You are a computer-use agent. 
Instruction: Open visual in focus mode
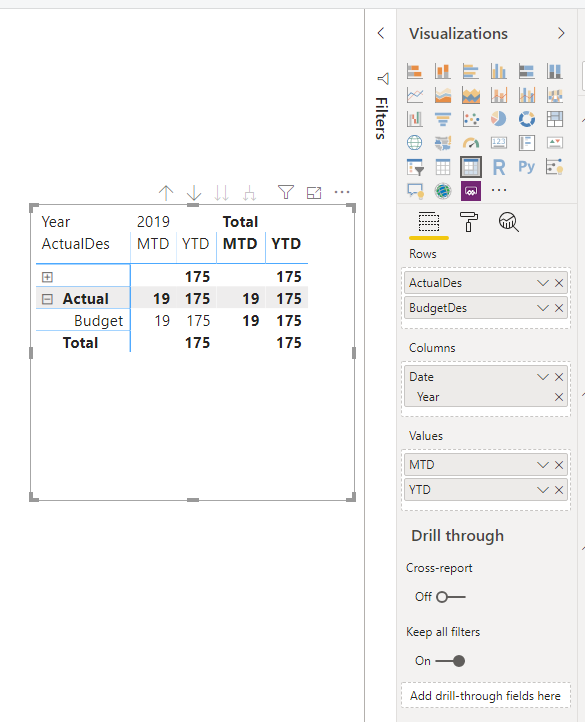click(x=314, y=192)
